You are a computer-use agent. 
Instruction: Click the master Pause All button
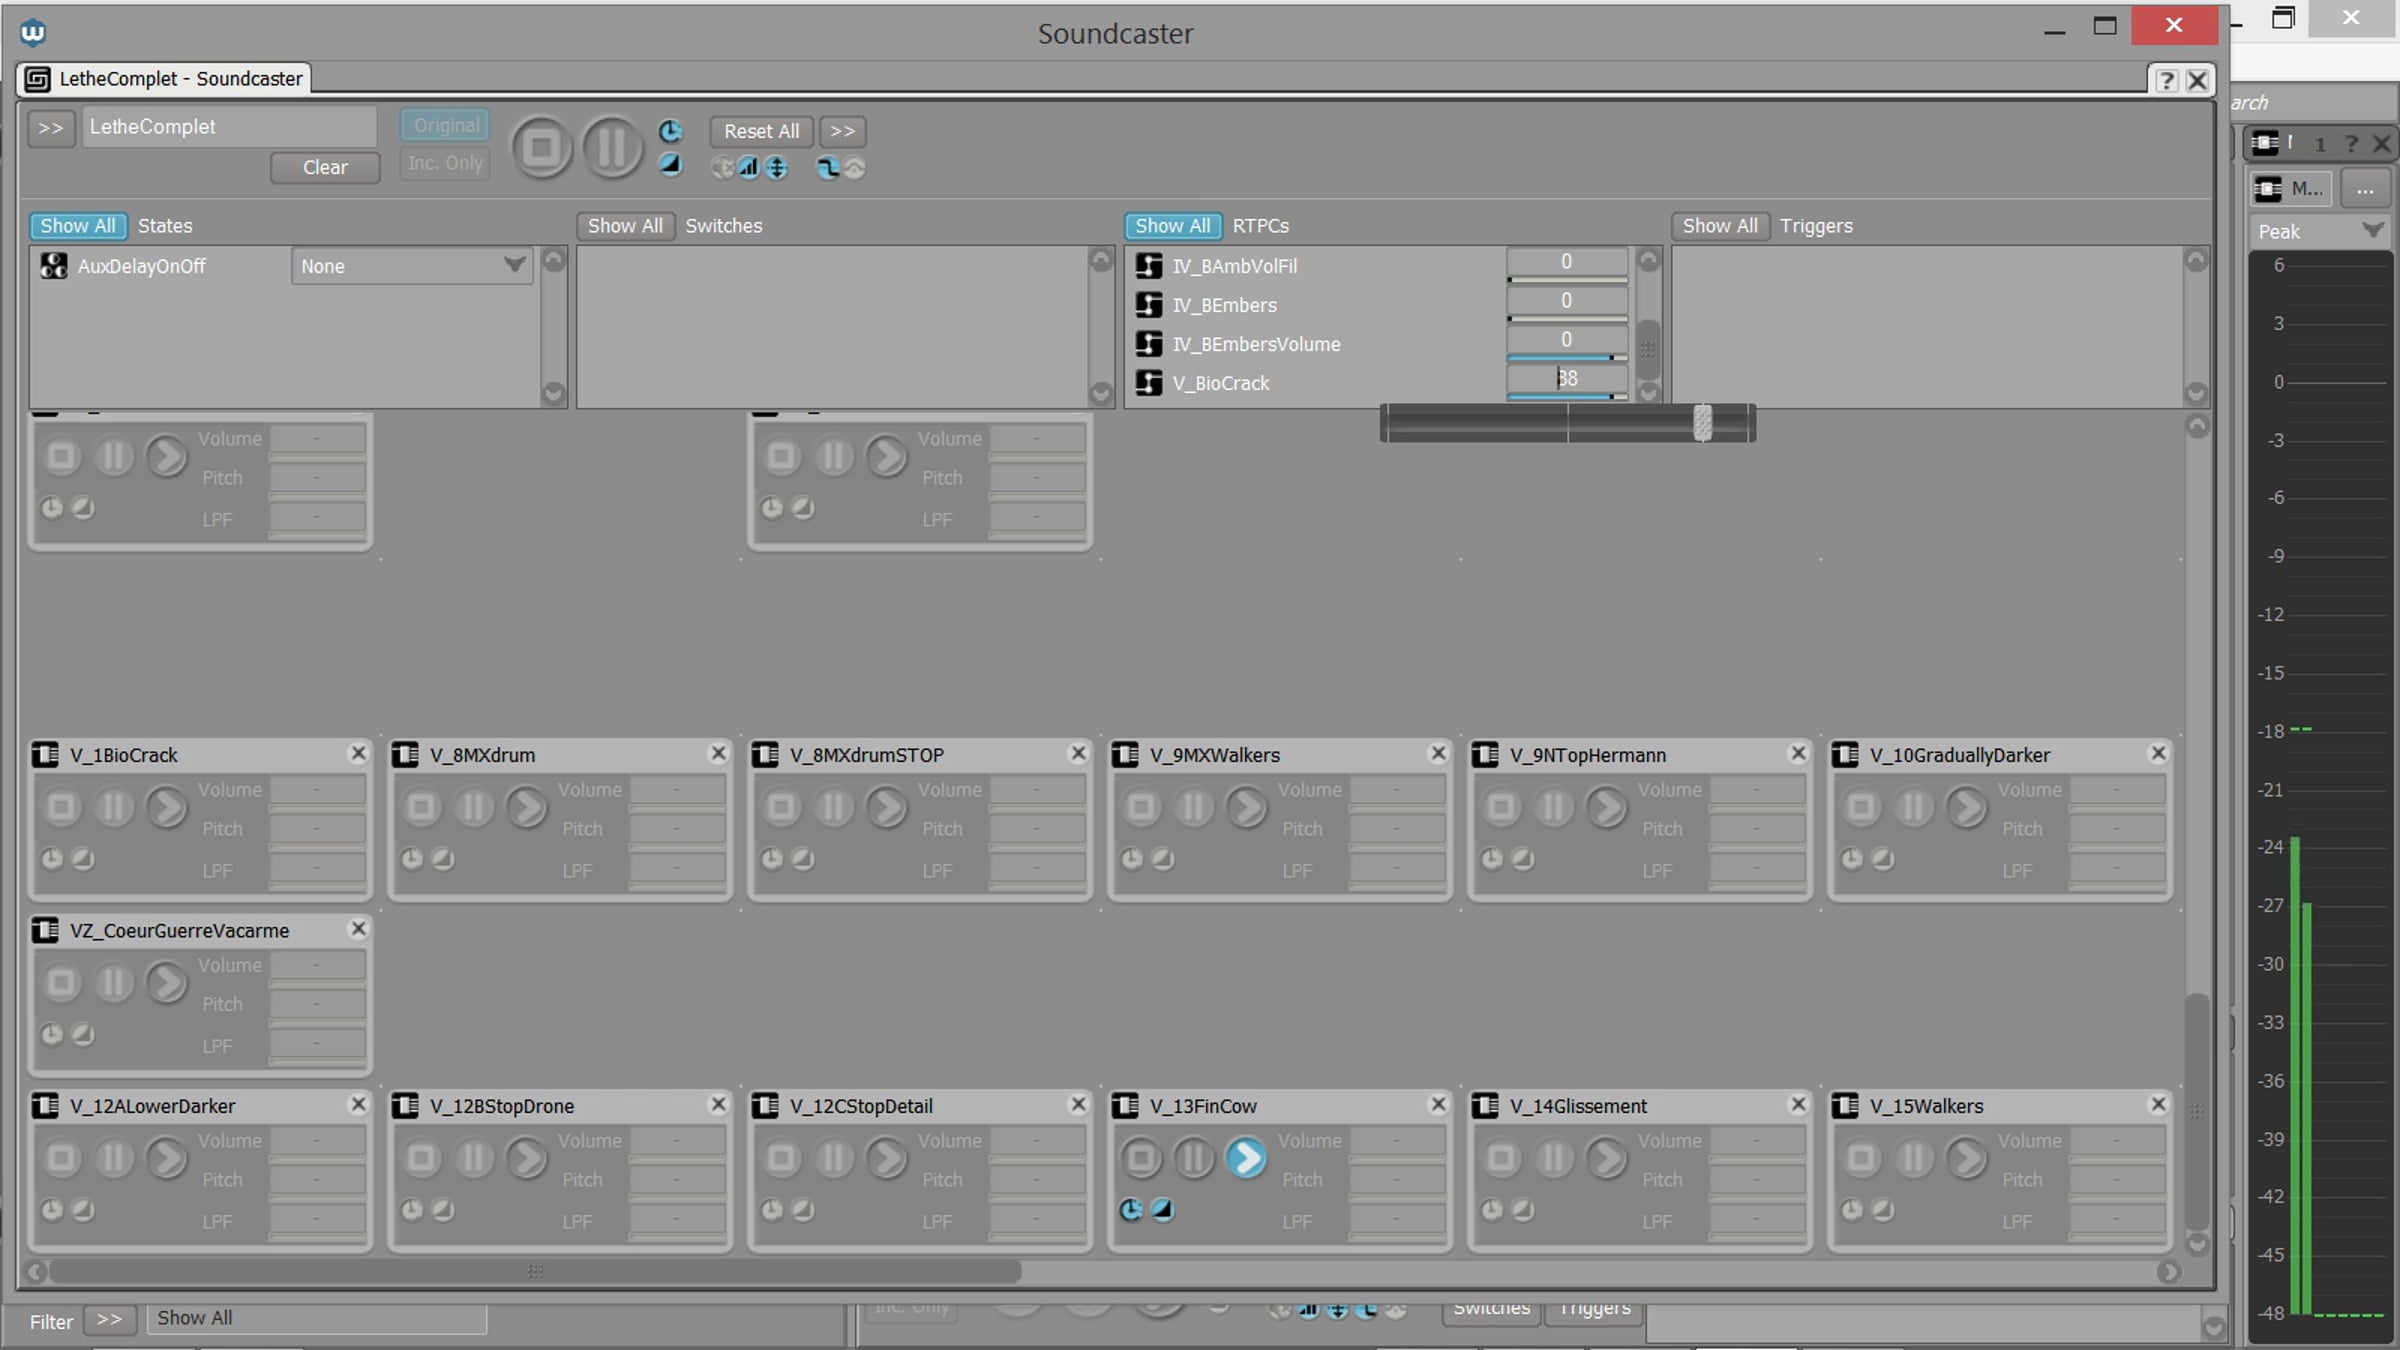612,148
